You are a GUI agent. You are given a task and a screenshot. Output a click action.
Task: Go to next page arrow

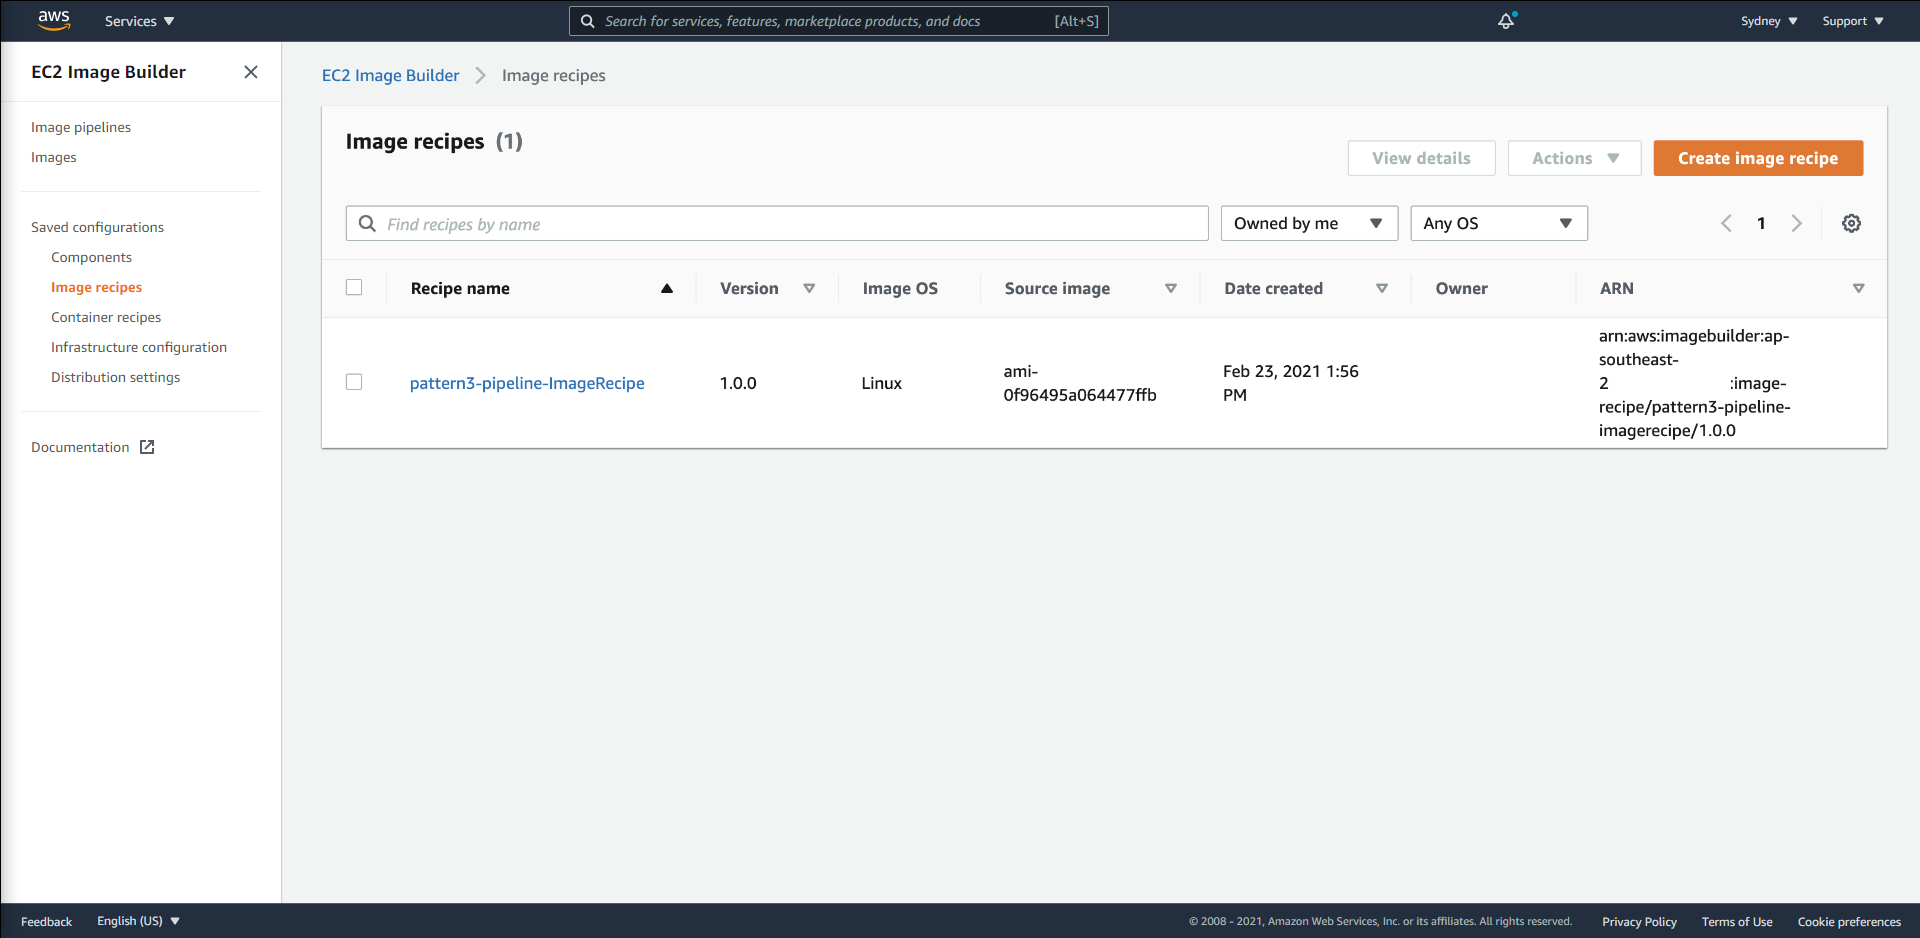point(1796,223)
